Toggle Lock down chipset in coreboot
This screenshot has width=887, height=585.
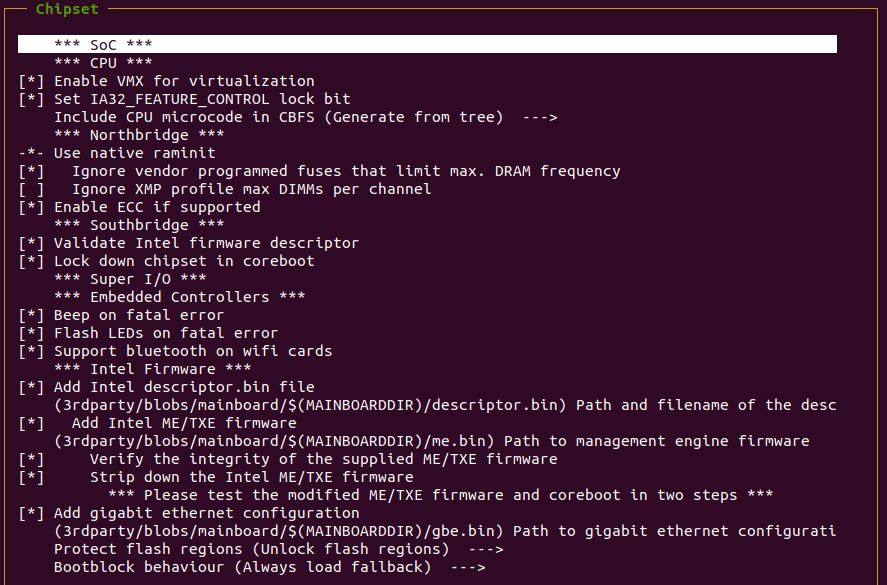32,261
